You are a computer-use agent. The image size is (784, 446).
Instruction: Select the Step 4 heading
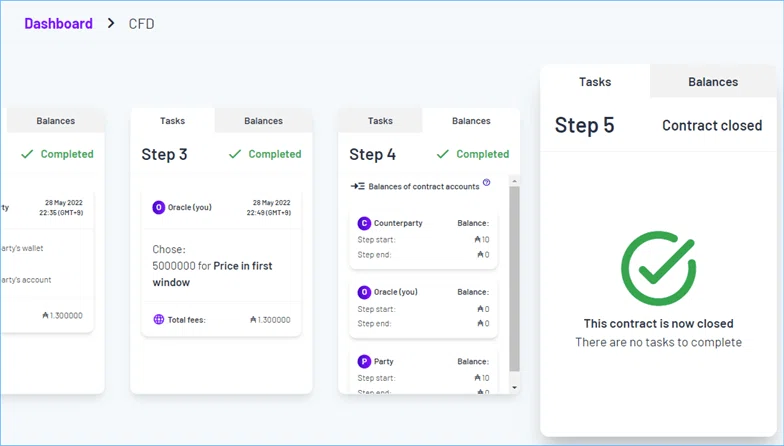pyautogui.click(x=372, y=154)
